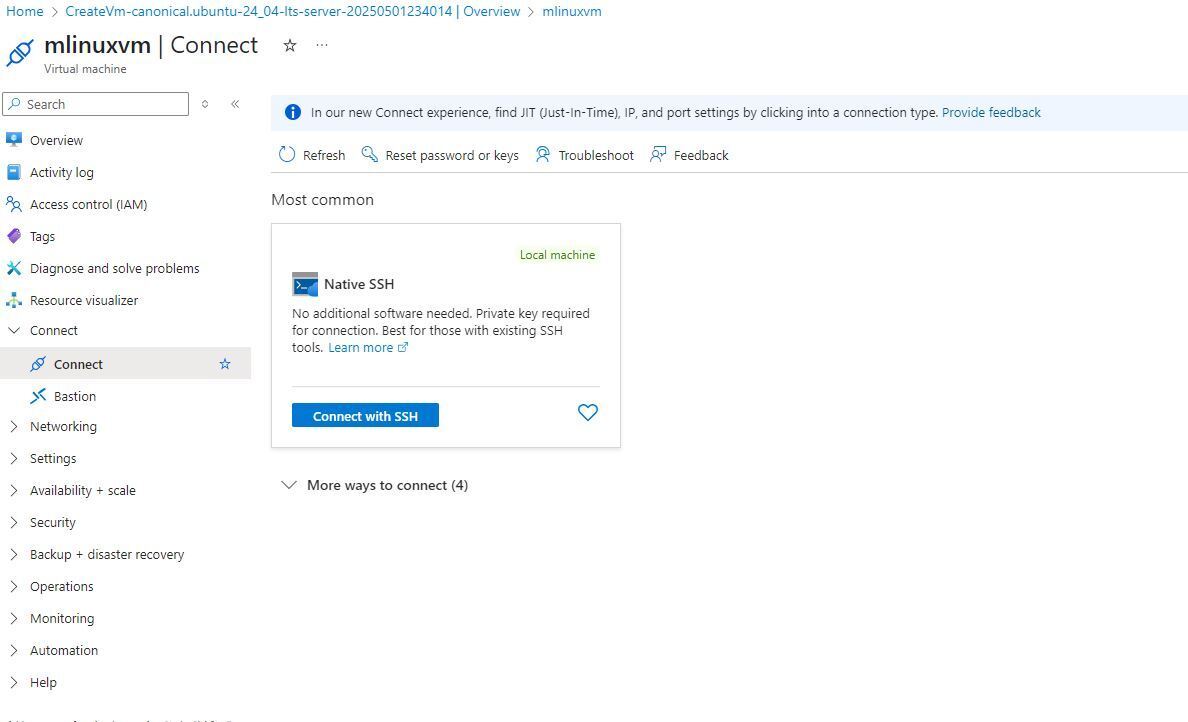1188x722 pixels.
Task: Click the Connect plug icon in sidebar
Action: [x=38, y=364]
